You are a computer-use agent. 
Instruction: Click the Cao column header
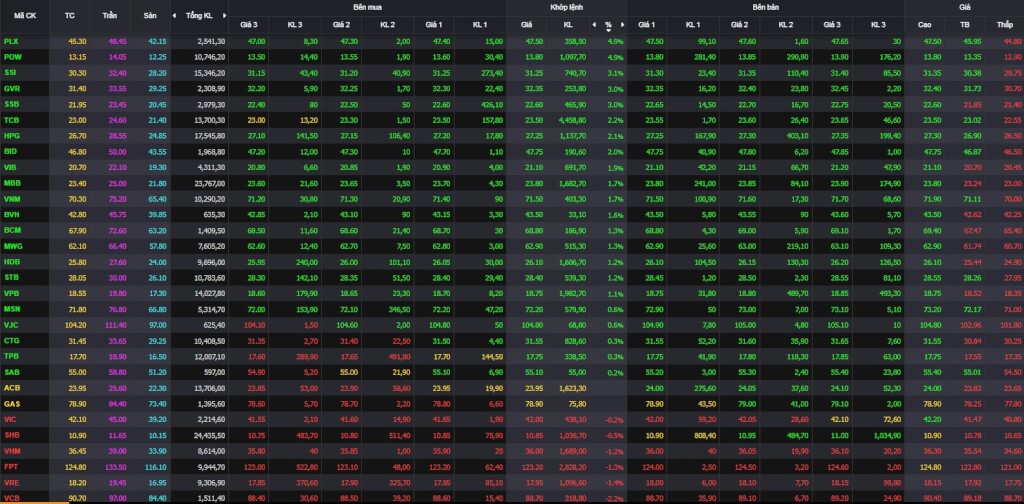pos(924,25)
